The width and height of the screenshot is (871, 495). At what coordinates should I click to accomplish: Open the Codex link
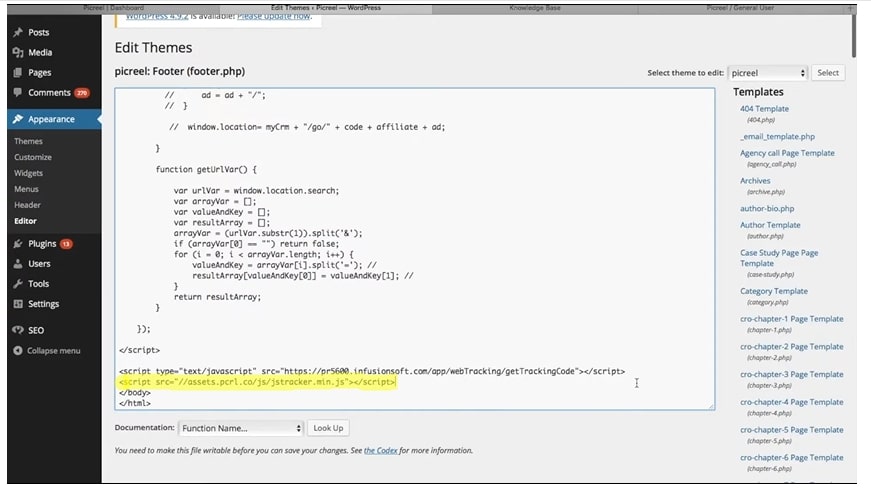point(381,451)
